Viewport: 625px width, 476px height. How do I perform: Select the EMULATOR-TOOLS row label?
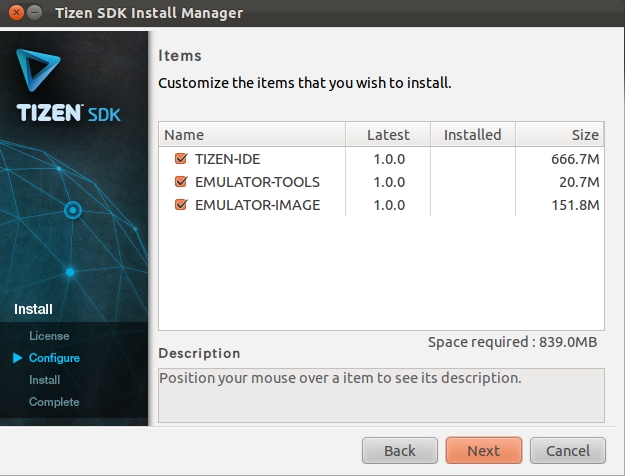click(257, 182)
